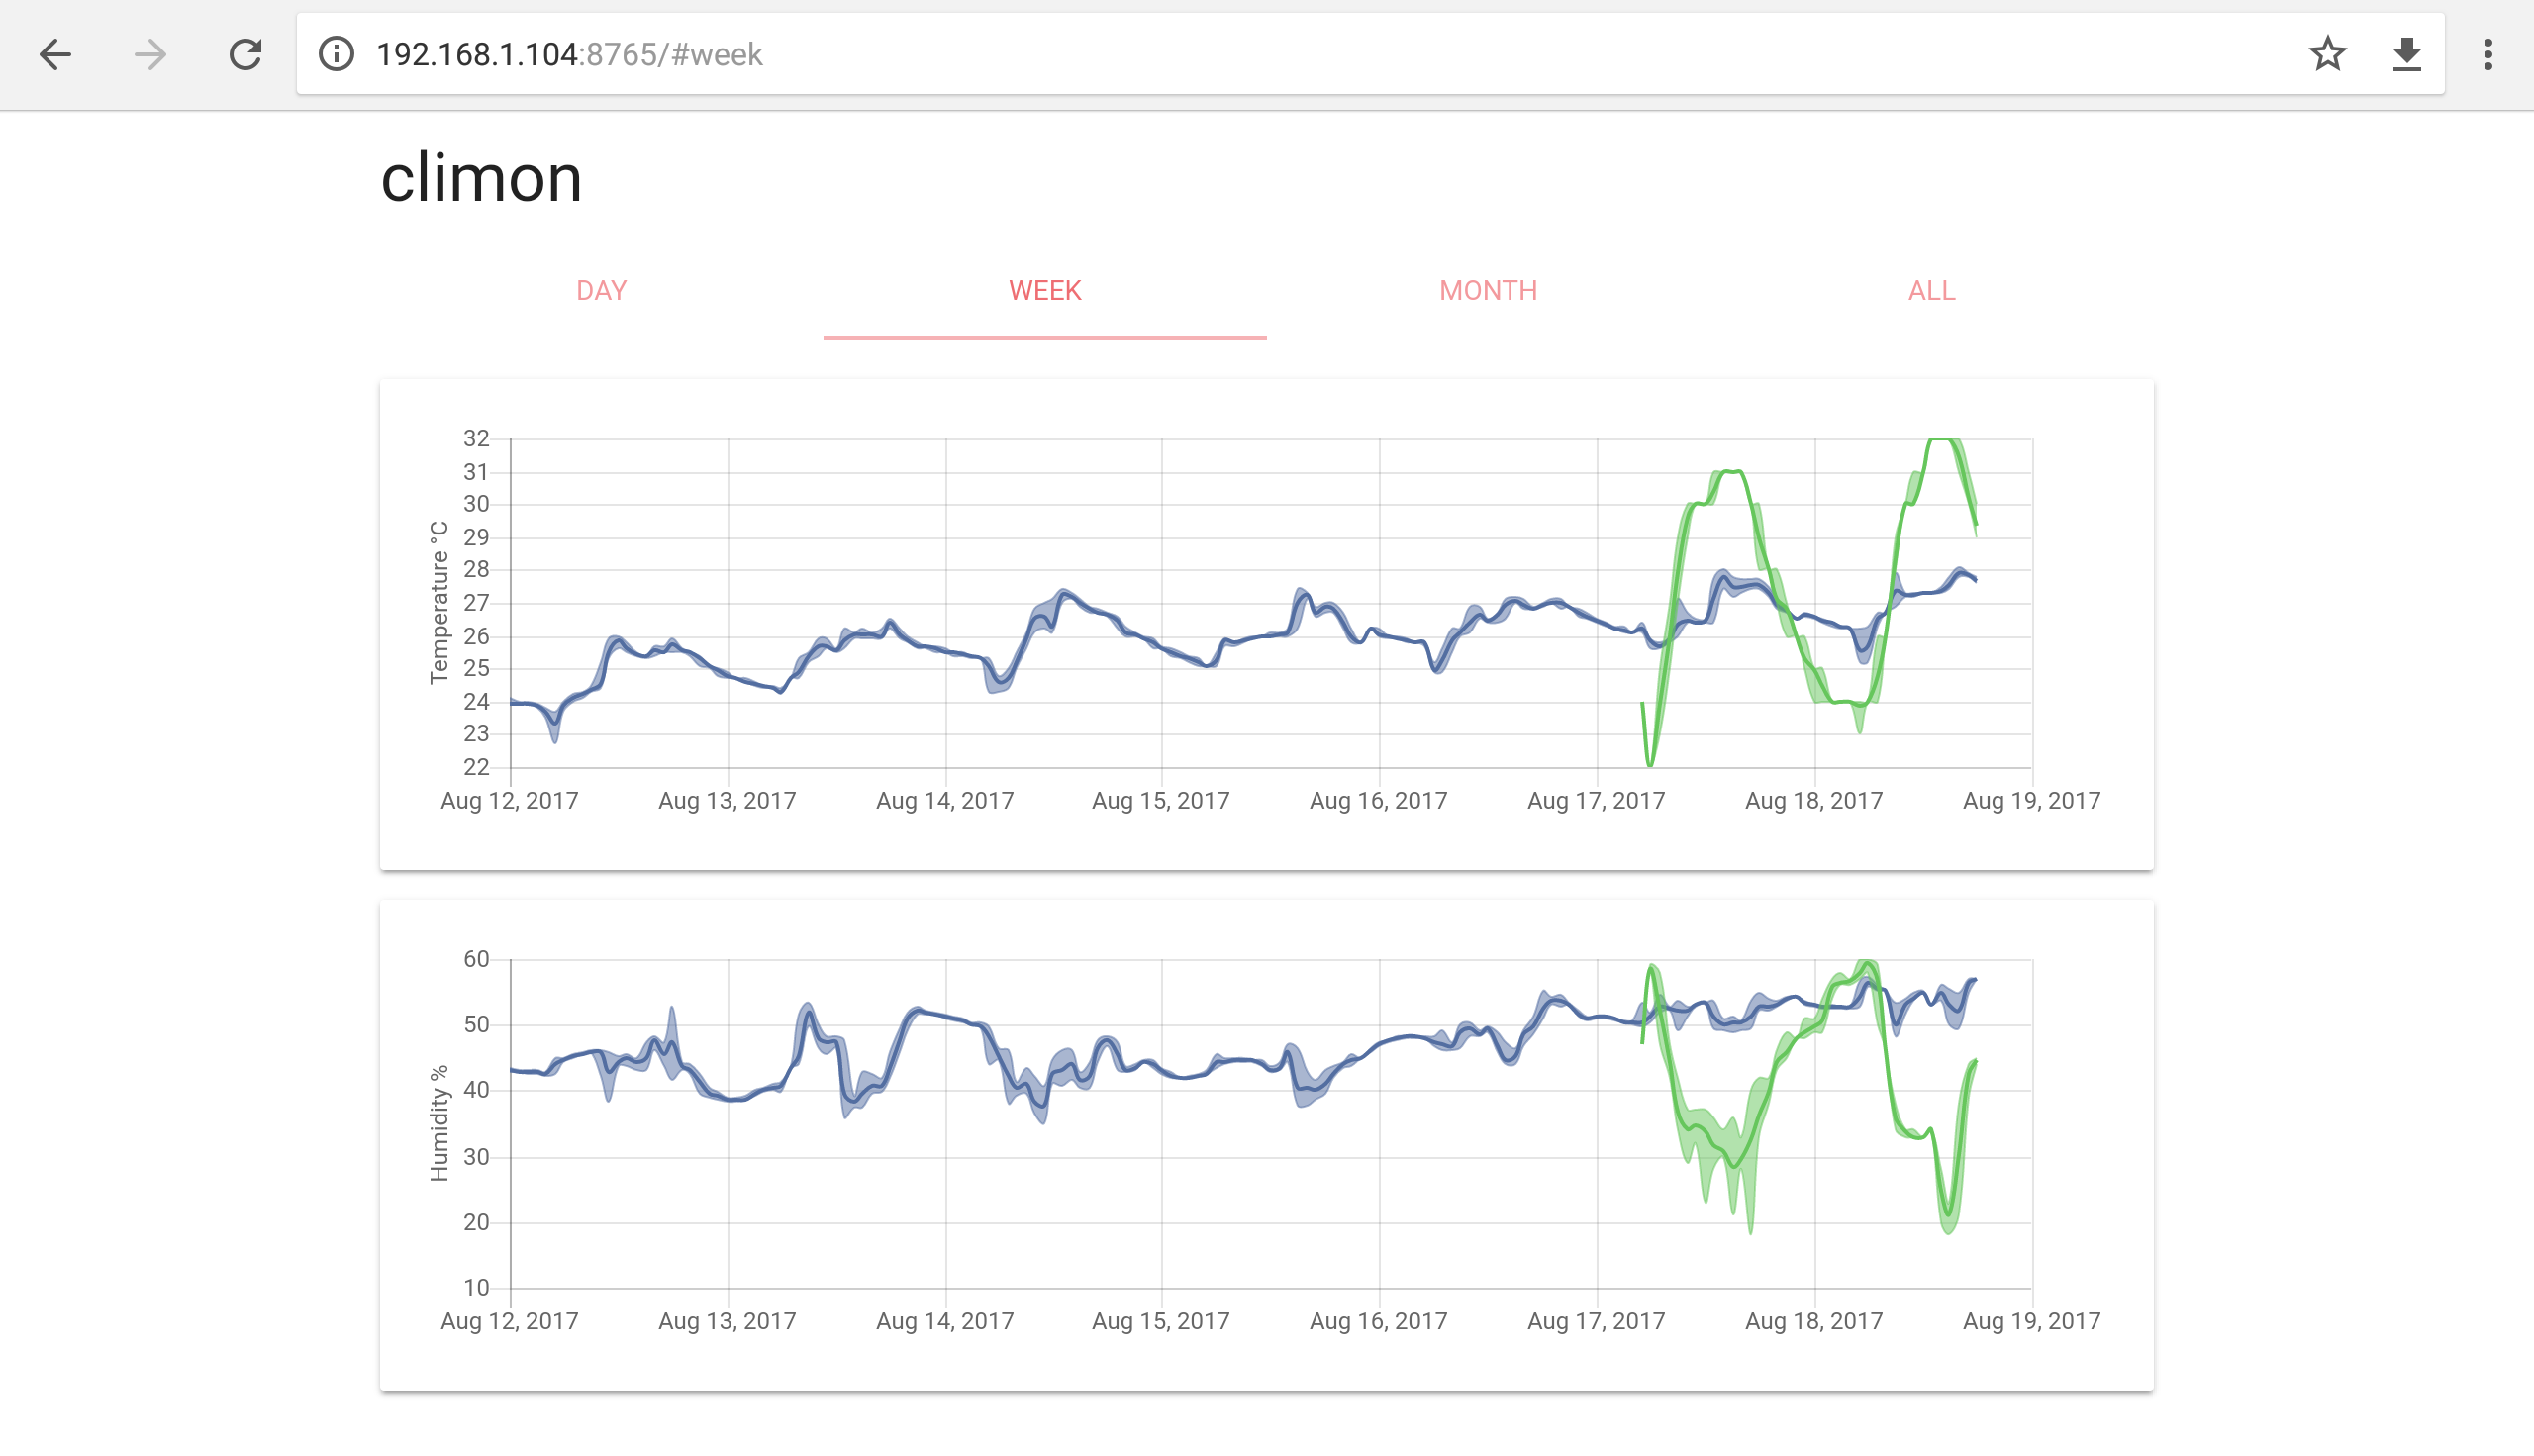Image resolution: width=2534 pixels, height=1456 pixels.
Task: Click the Aug 15, 2017 axis label
Action: click(x=1162, y=800)
